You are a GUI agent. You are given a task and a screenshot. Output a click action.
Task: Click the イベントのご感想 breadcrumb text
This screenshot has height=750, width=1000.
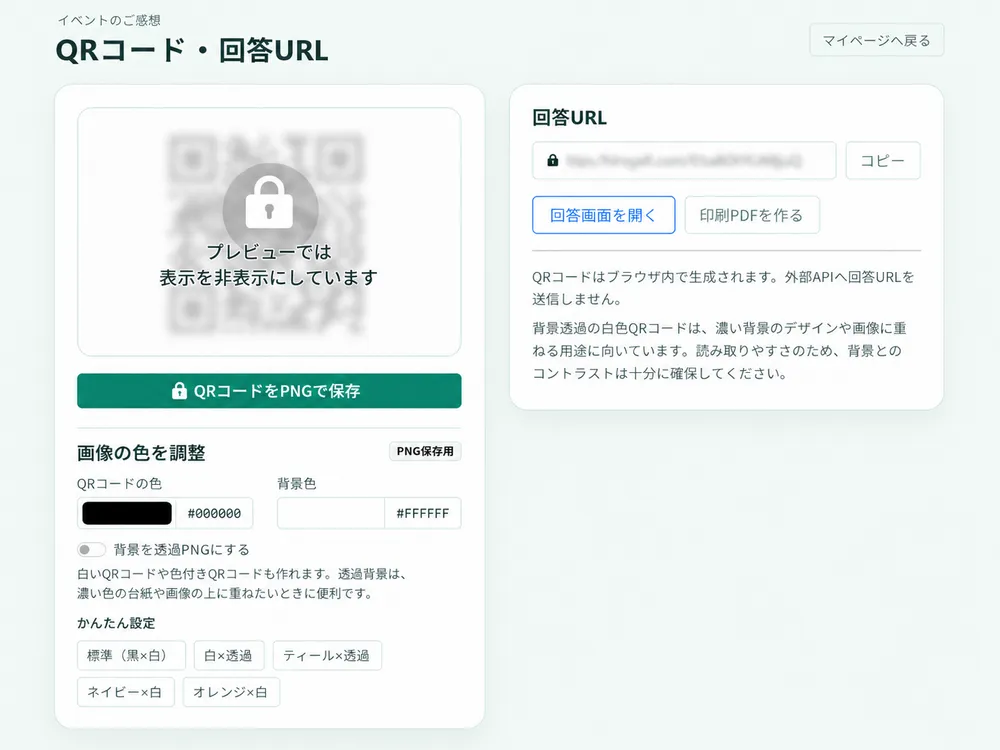pos(109,20)
